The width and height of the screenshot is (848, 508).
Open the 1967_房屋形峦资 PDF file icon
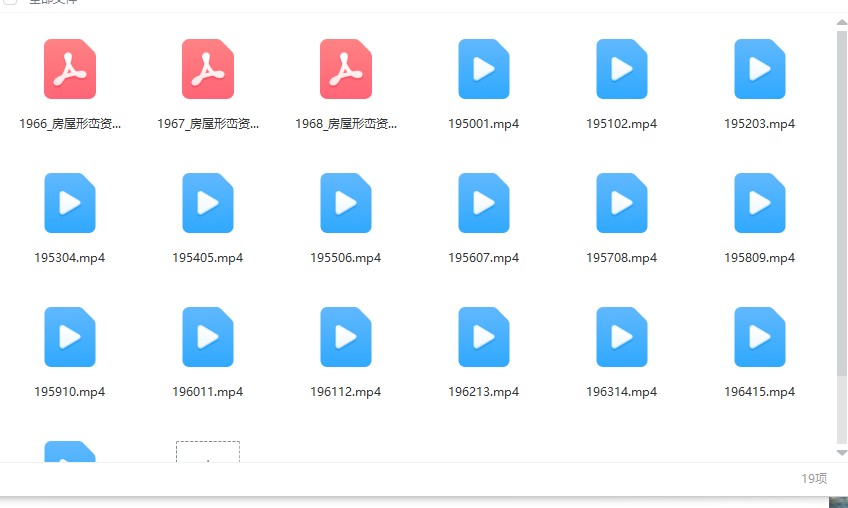tap(208, 69)
